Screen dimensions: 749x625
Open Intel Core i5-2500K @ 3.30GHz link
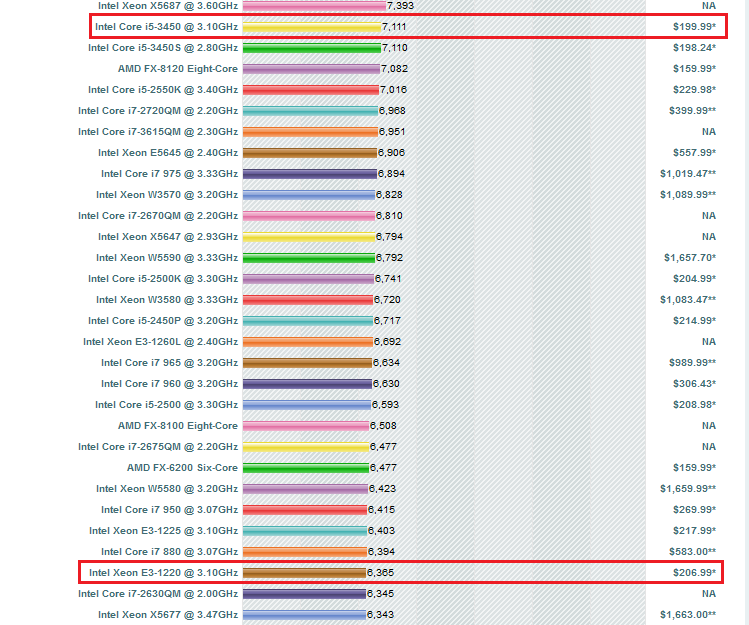click(163, 279)
